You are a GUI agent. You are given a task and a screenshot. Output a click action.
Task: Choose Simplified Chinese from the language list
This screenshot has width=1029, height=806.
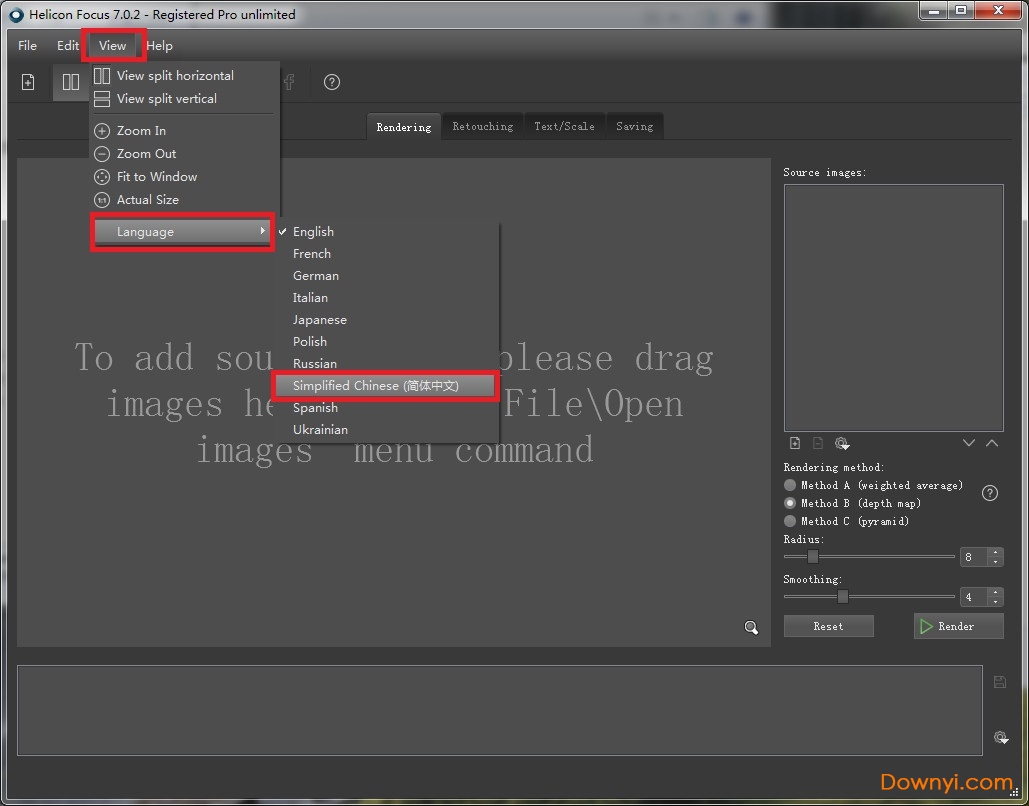point(385,386)
